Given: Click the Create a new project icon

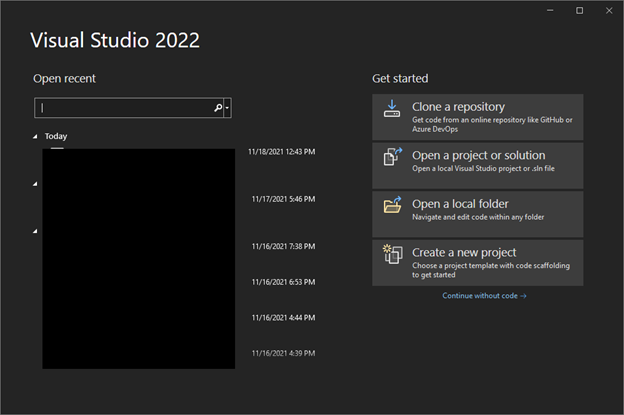Looking at the screenshot, I should coord(393,254).
